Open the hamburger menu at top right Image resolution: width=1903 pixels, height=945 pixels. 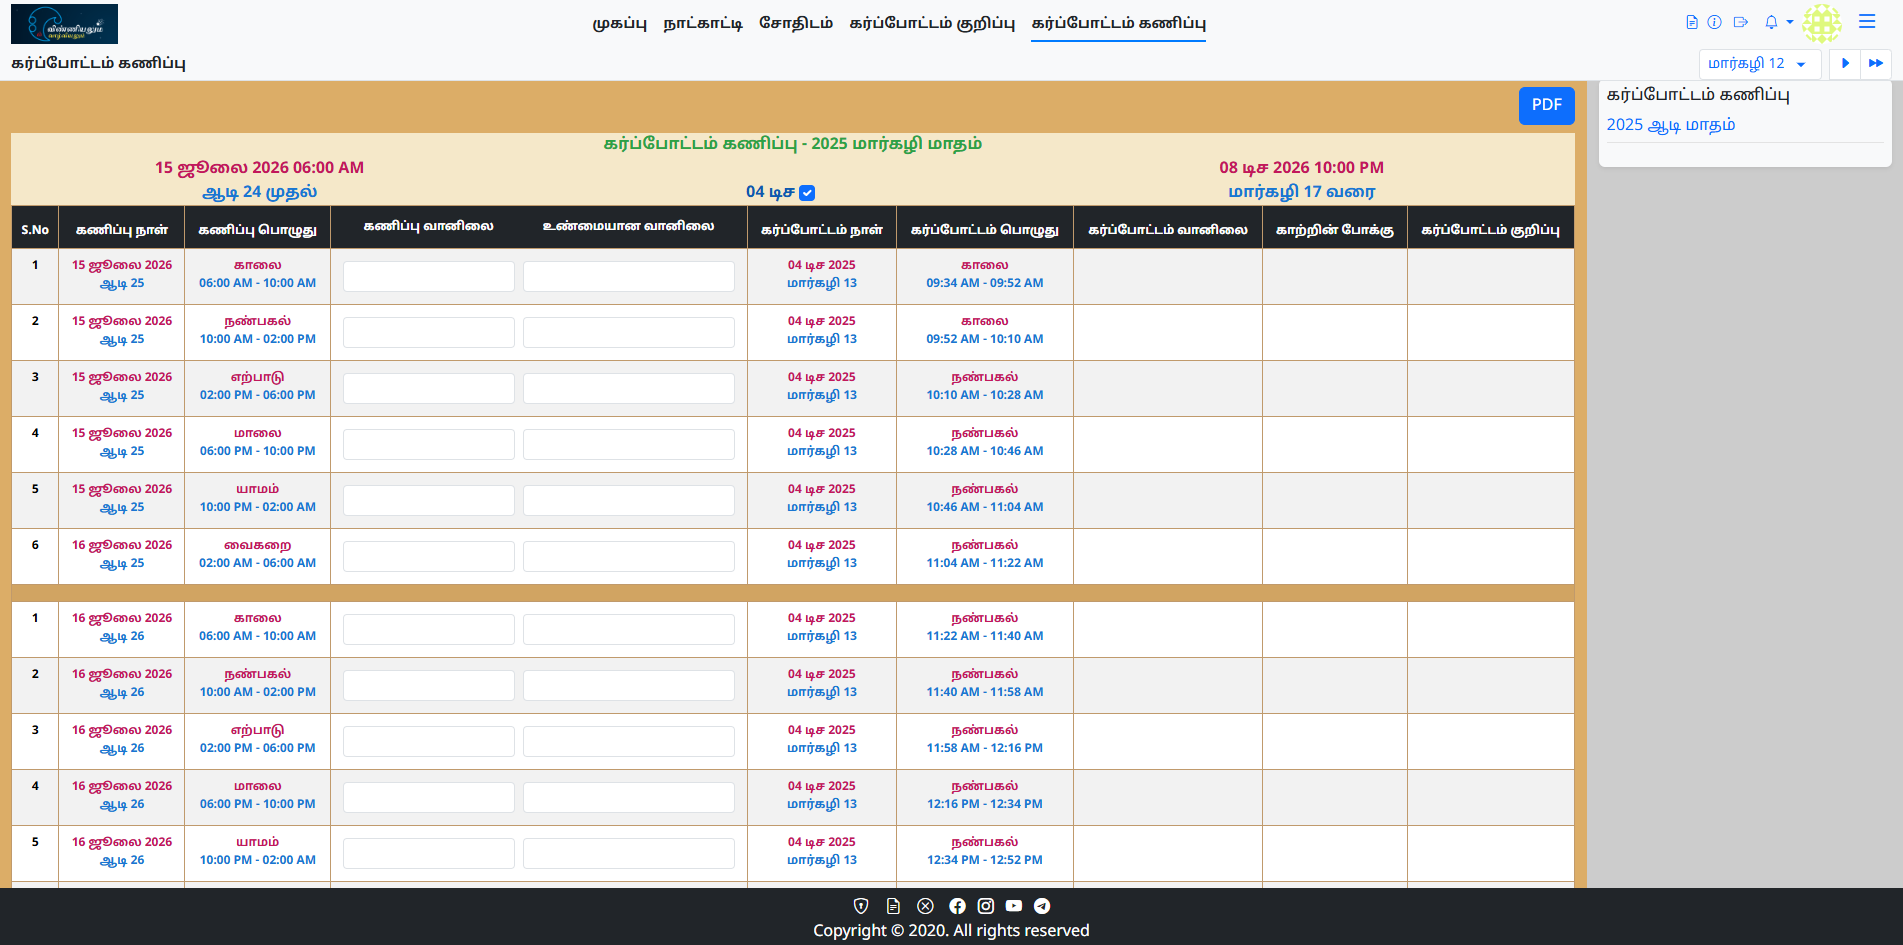pos(1866,21)
